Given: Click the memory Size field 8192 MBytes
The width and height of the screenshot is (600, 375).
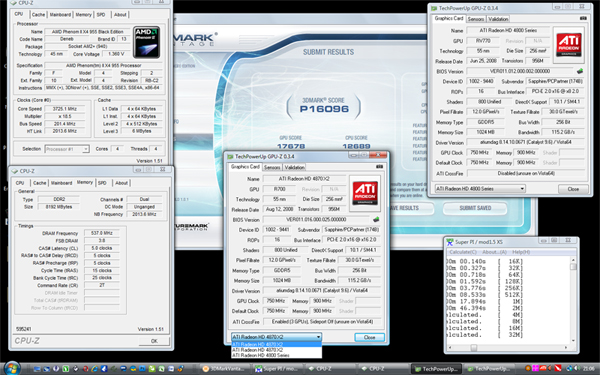Looking at the screenshot, I should pos(62,207).
